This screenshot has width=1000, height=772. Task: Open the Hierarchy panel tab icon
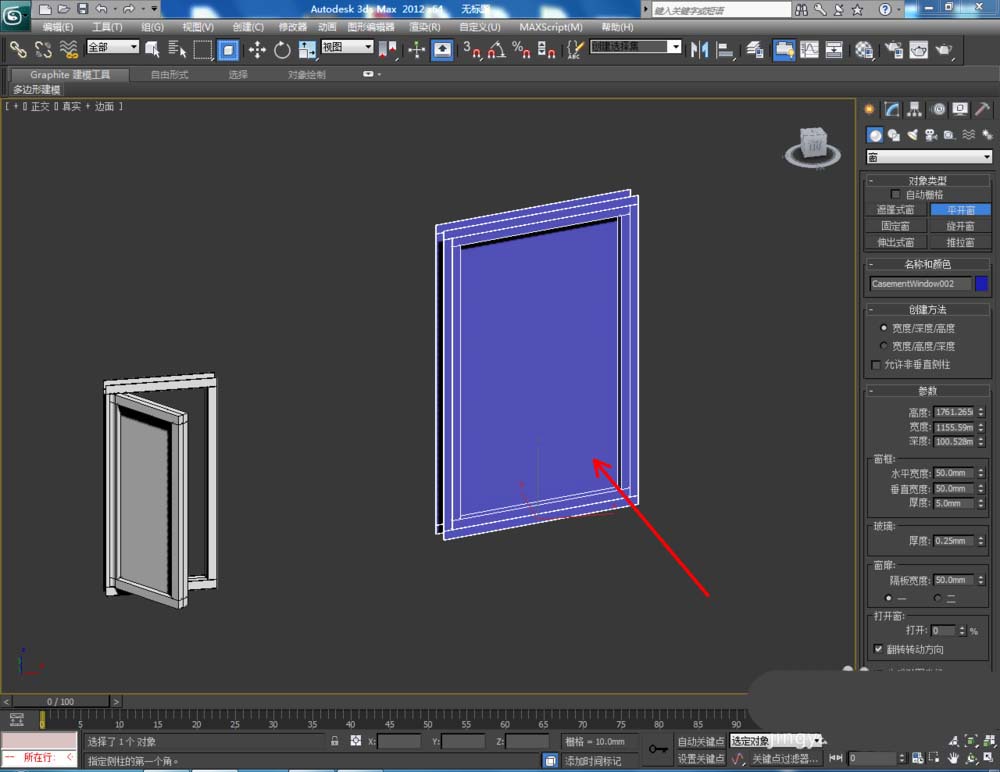[x=915, y=110]
